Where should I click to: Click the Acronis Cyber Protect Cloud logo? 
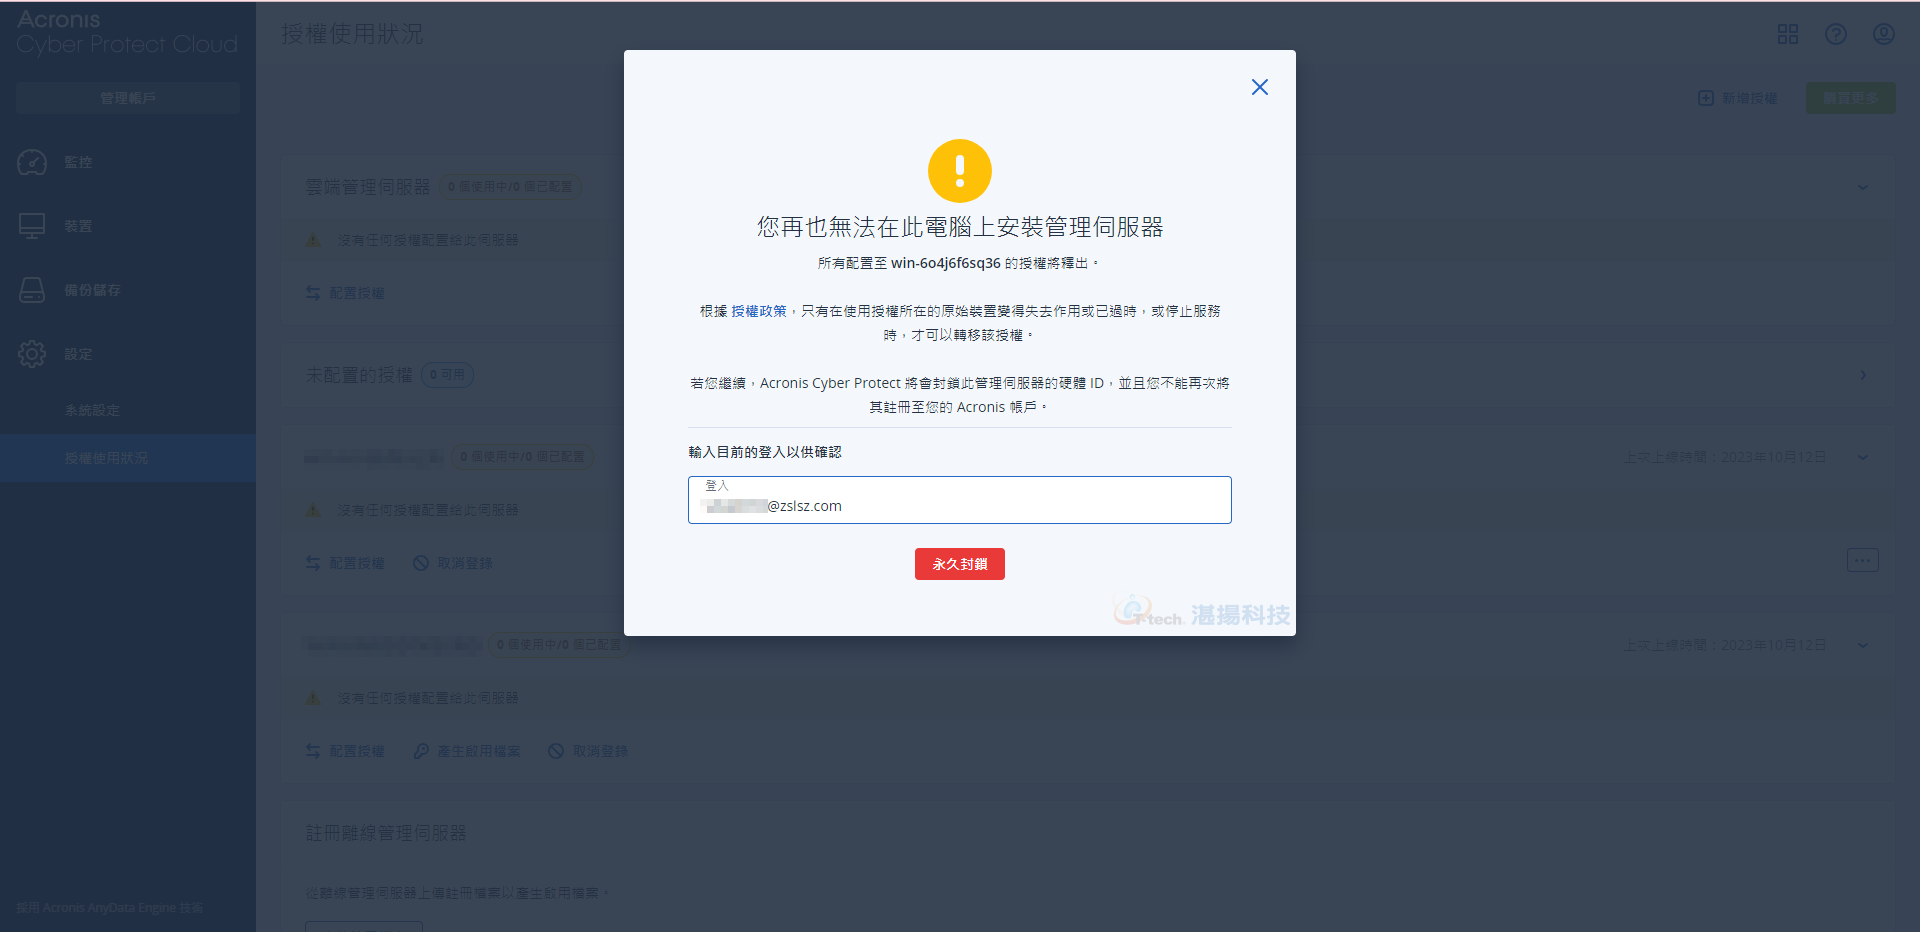(x=127, y=32)
